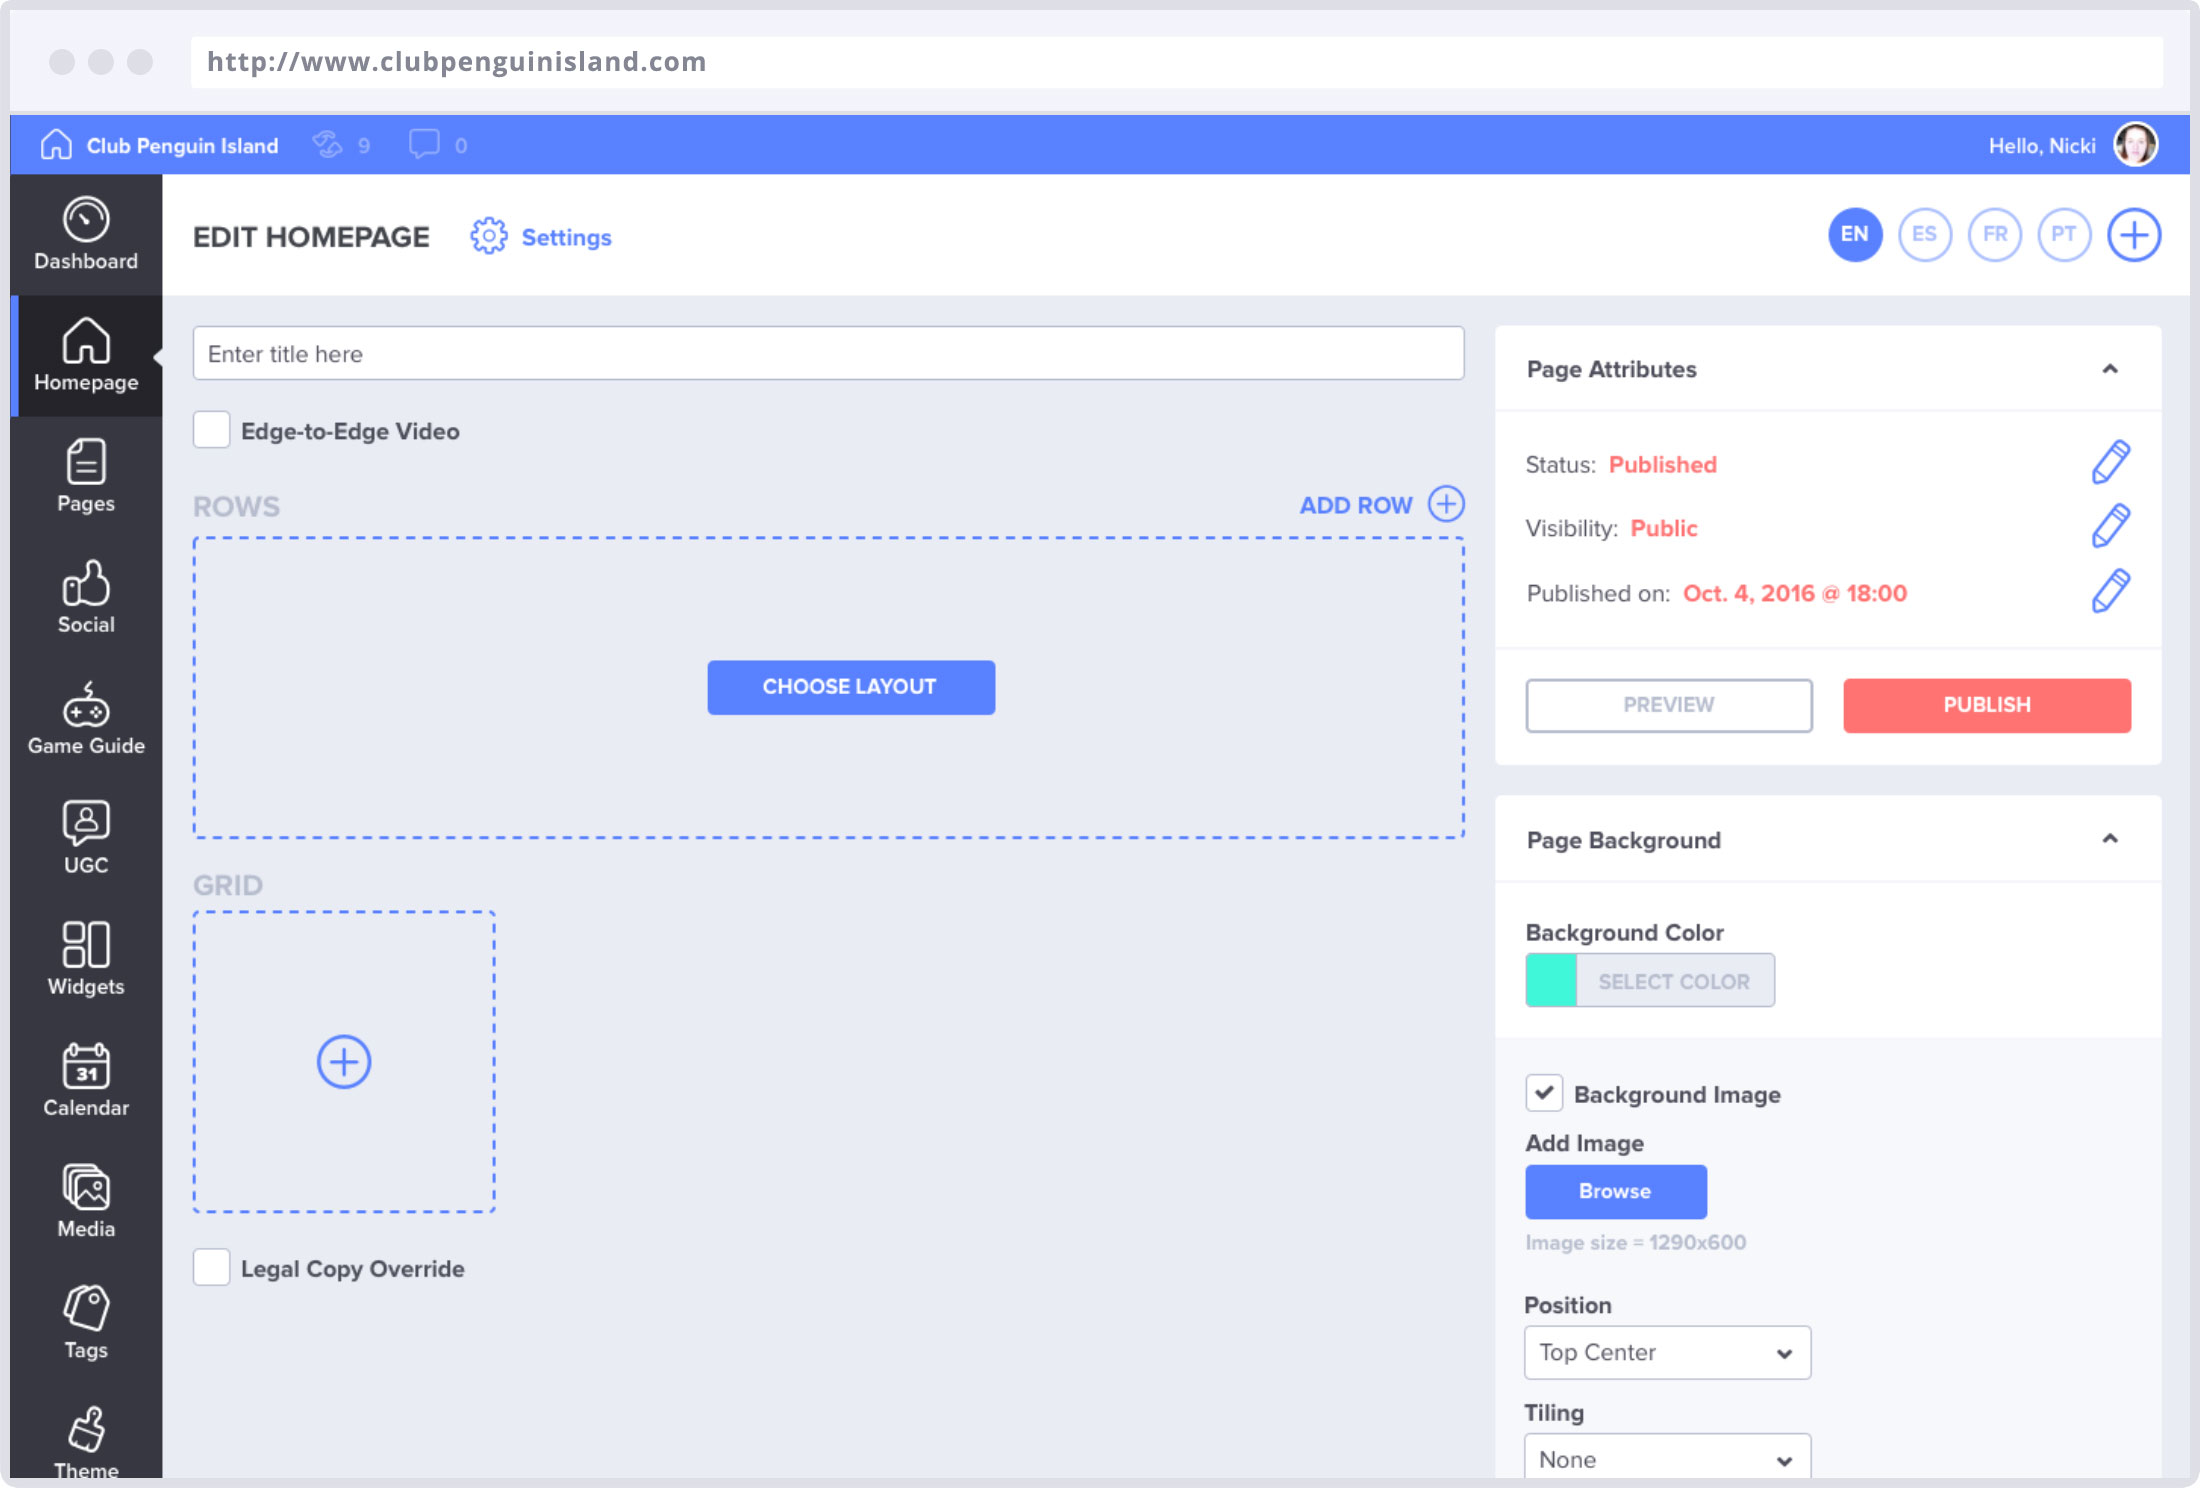Edit Status with the pencil icon

pyautogui.click(x=2110, y=463)
